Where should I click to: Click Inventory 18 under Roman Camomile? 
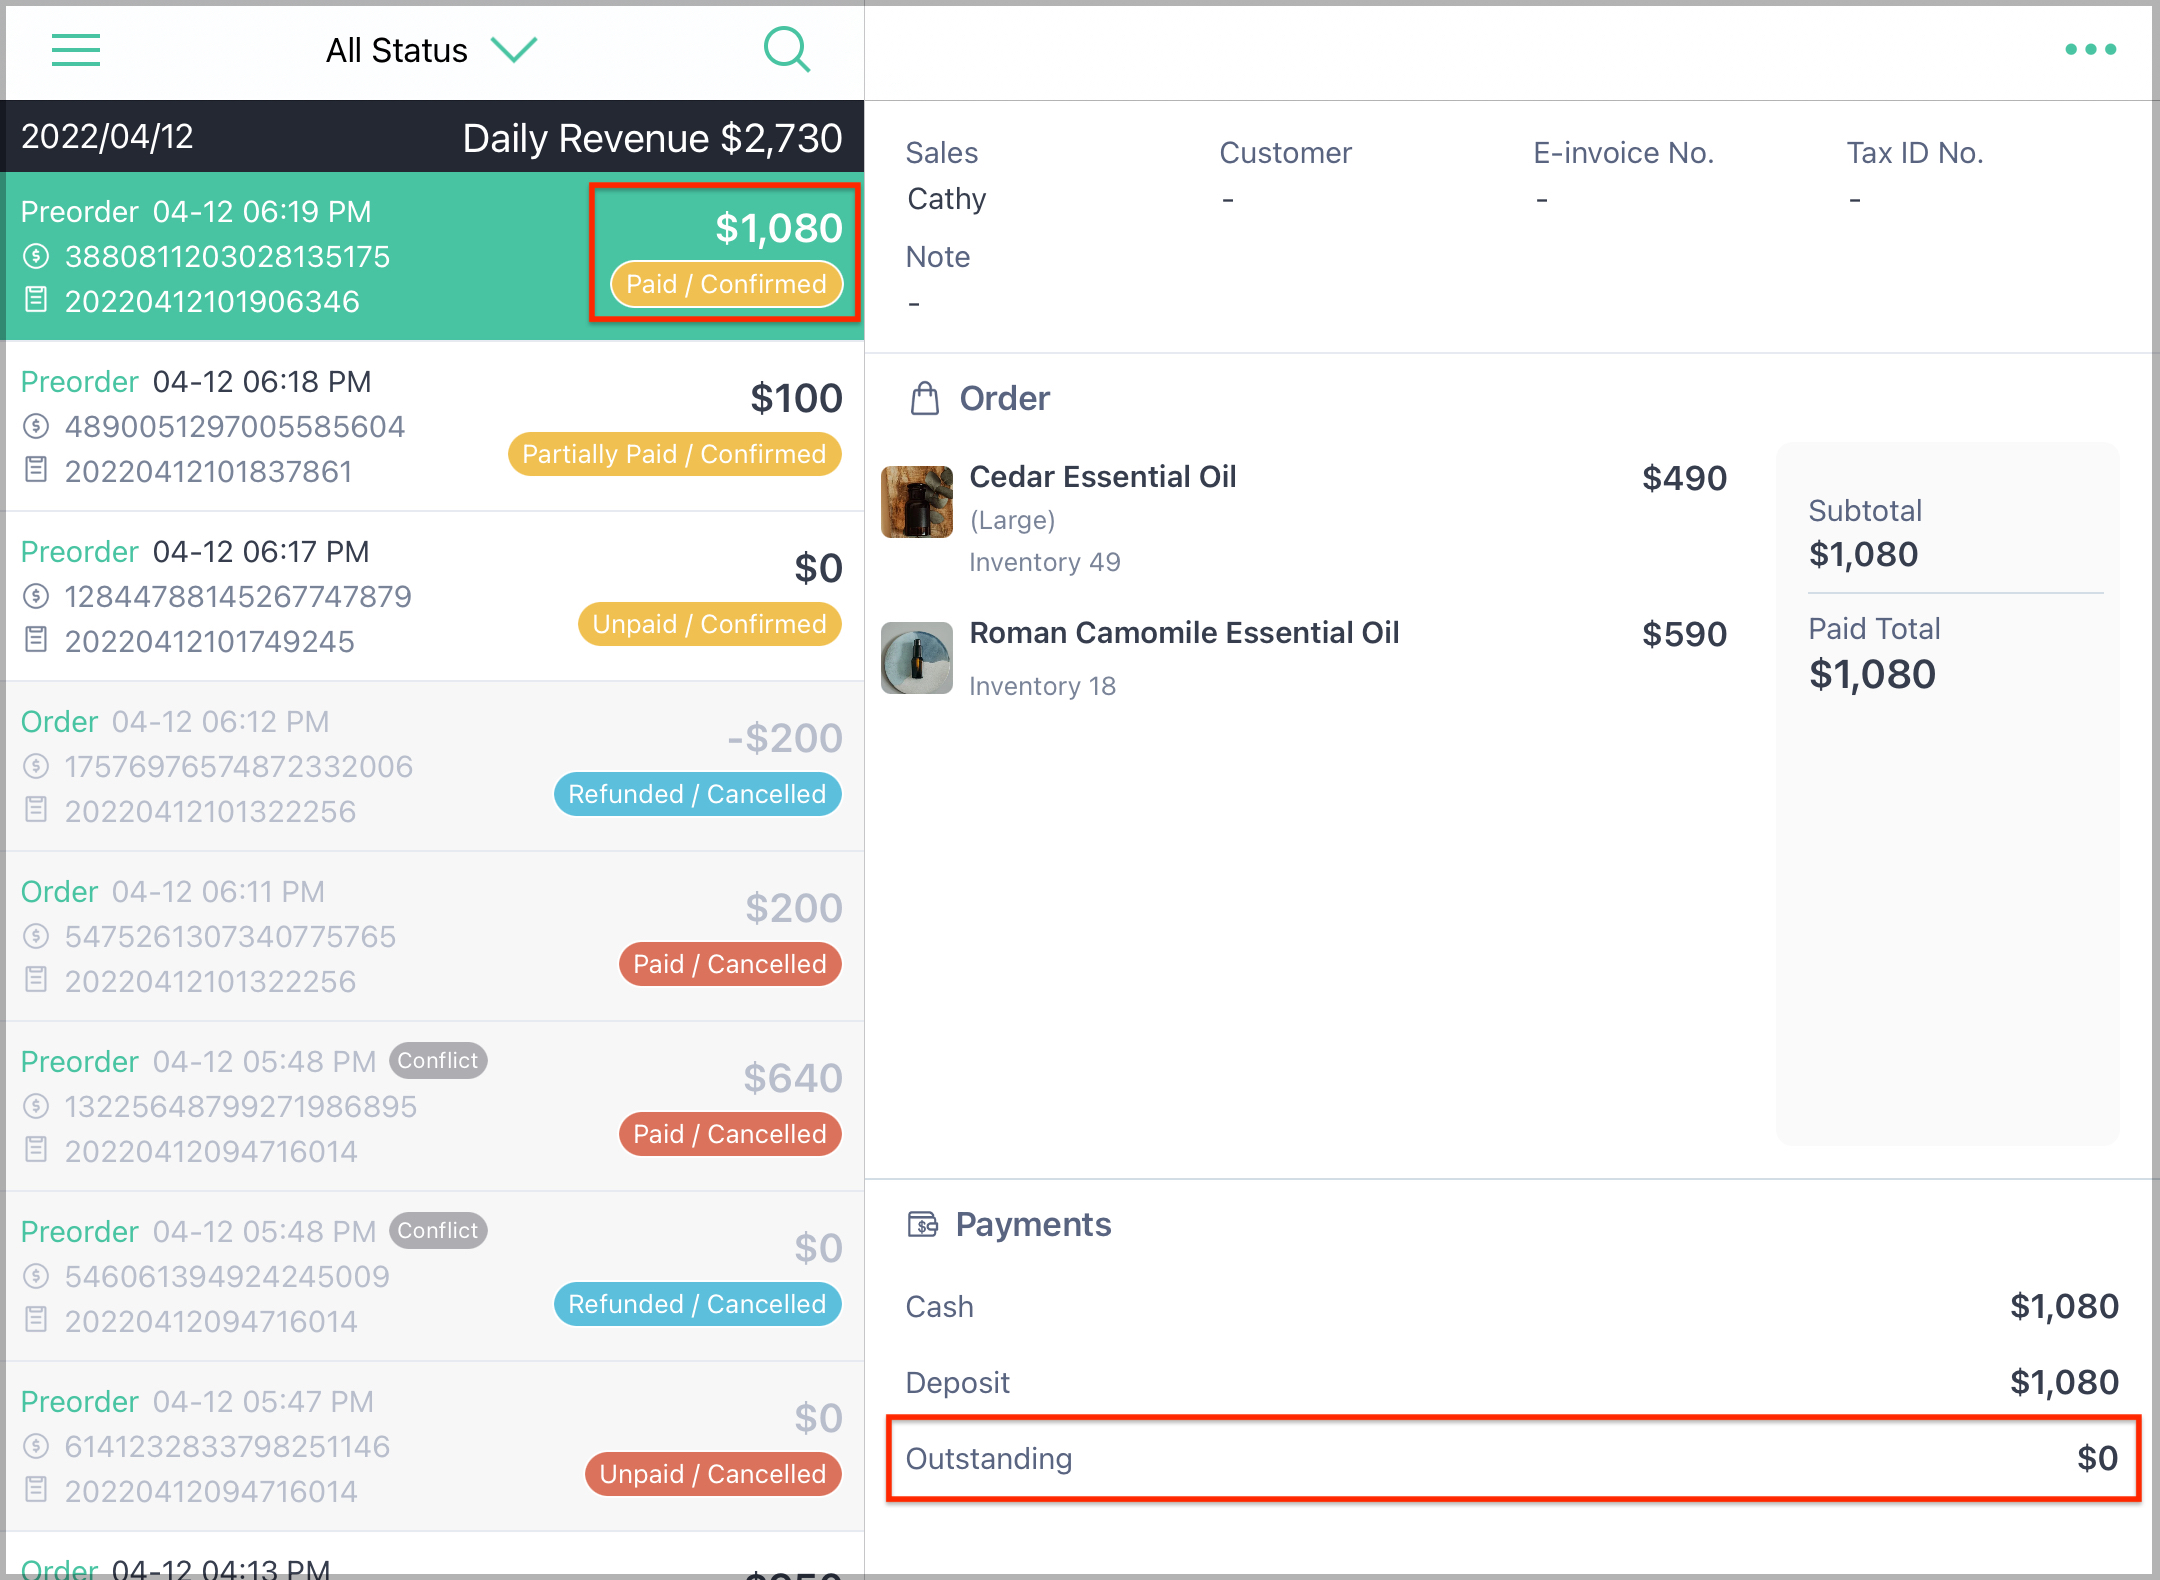[1042, 686]
